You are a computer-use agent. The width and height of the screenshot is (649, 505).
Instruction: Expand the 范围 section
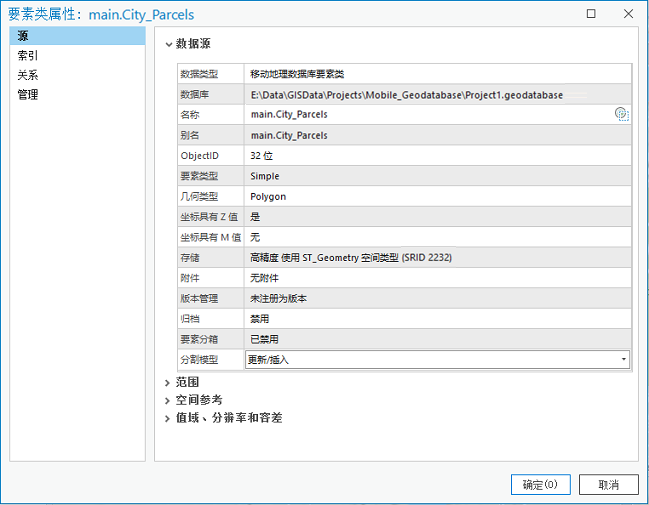pyautogui.click(x=168, y=382)
